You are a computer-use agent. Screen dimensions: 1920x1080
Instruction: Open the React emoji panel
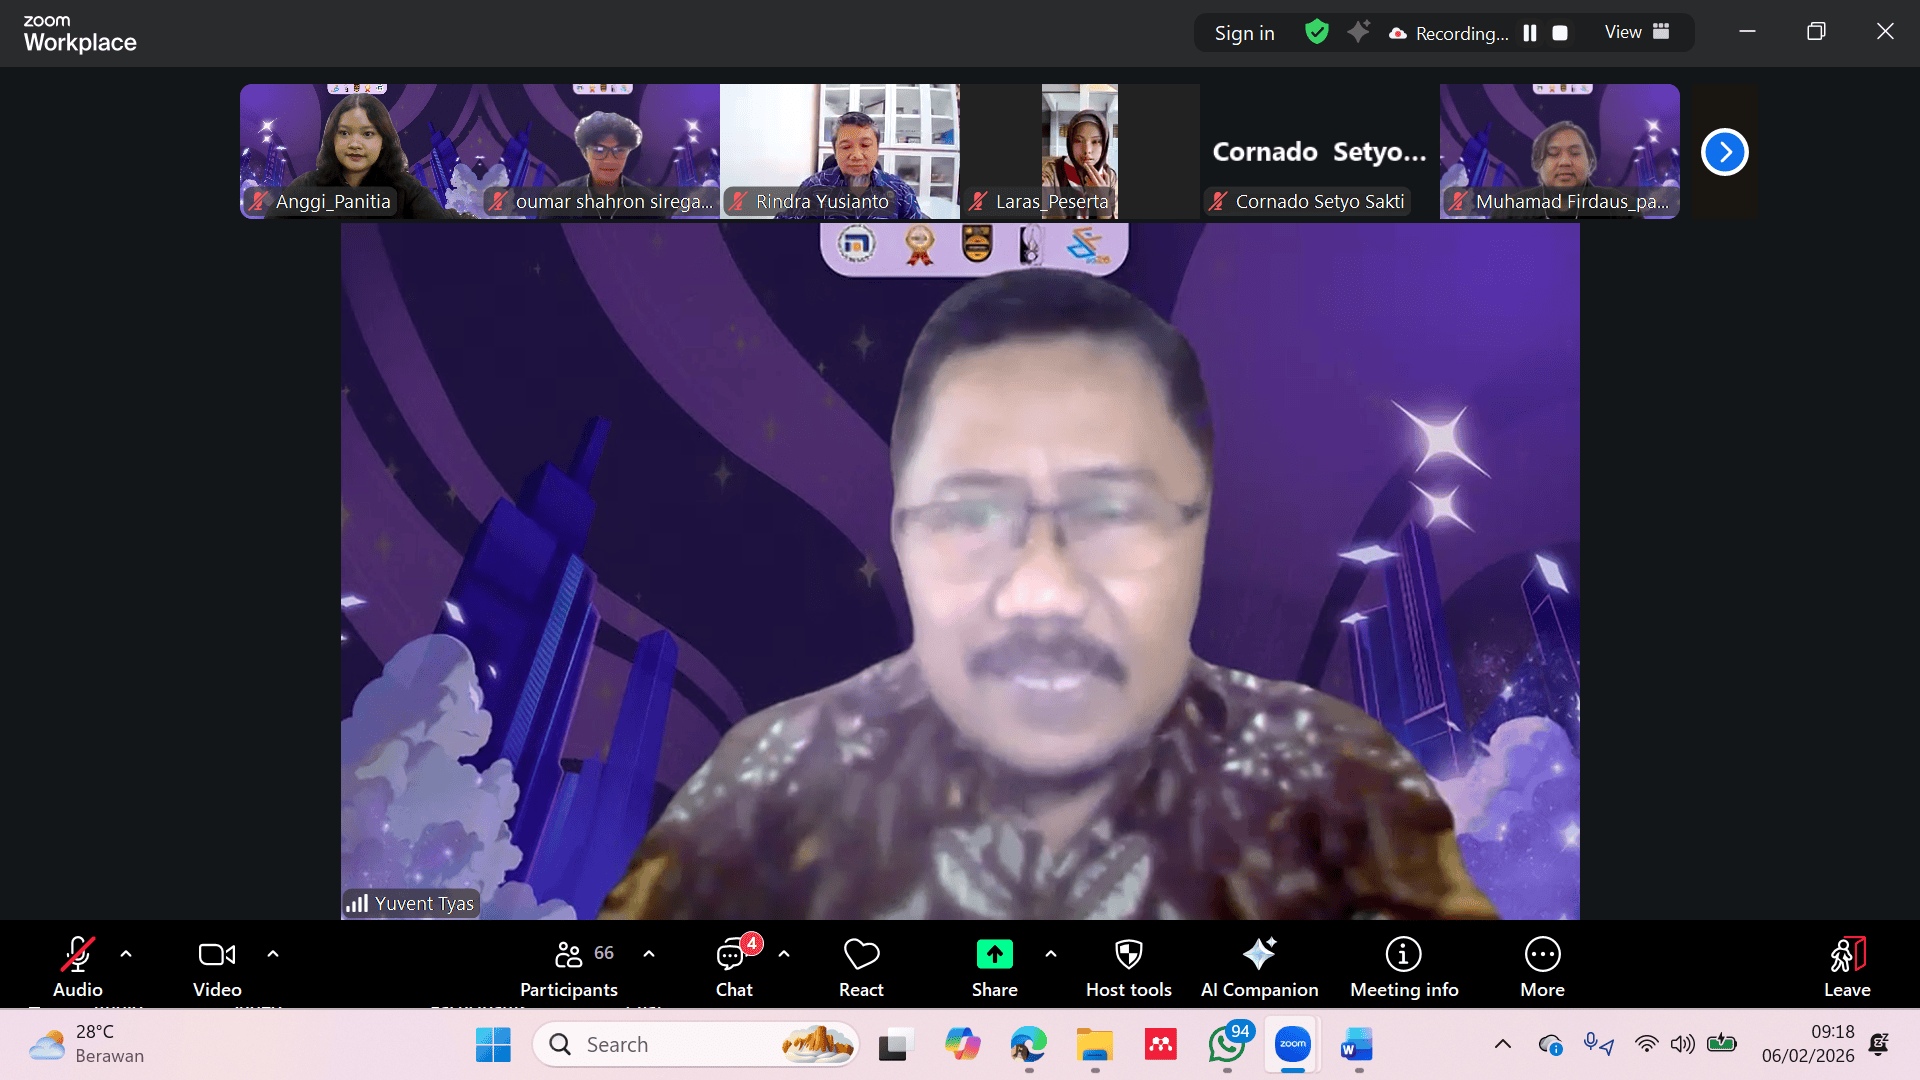861,966
